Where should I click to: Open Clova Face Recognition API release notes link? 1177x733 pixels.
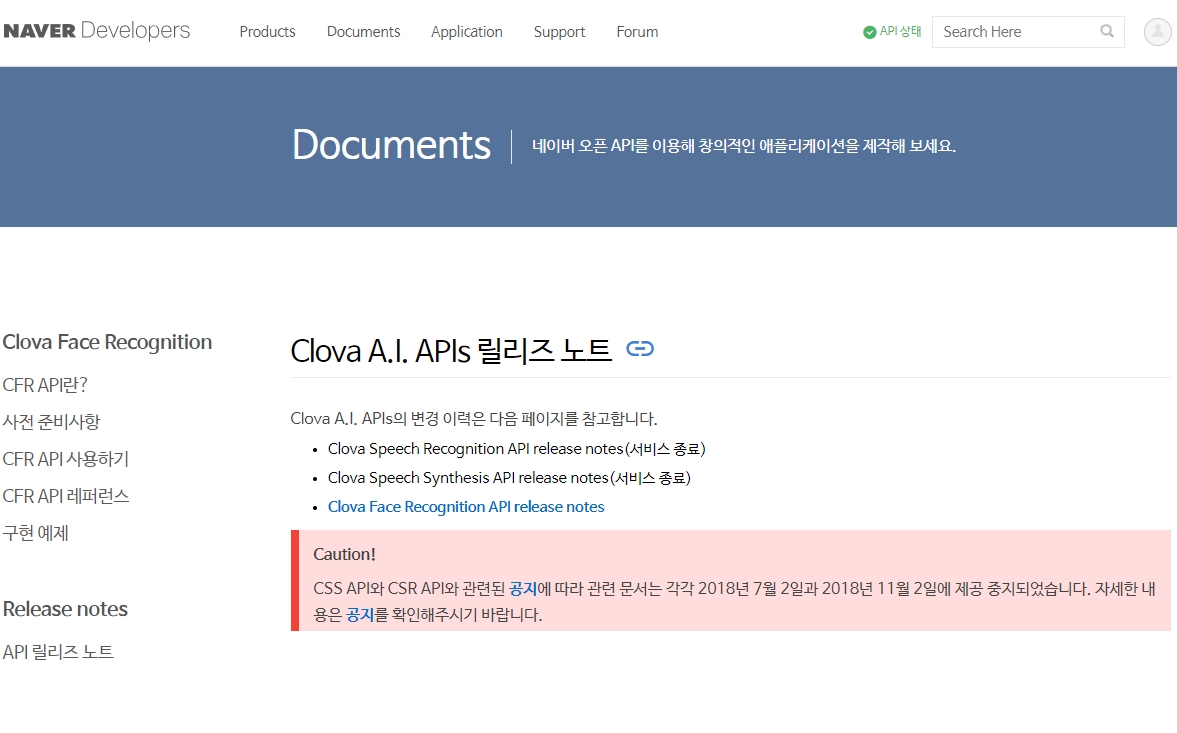pyautogui.click(x=466, y=507)
